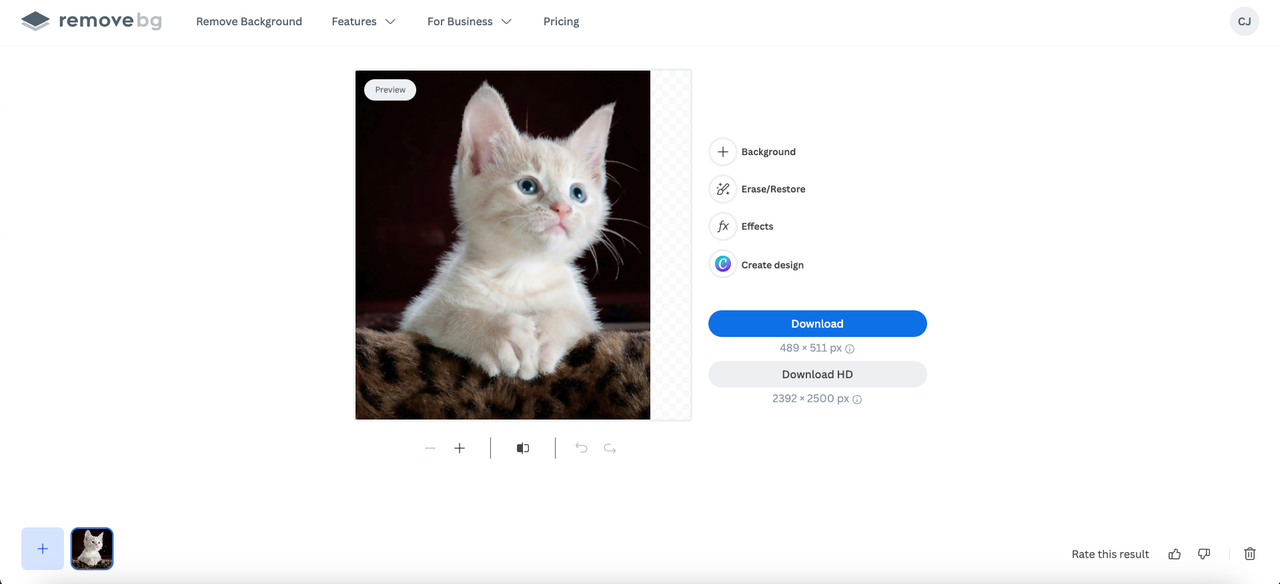Click the Create design label
The height and width of the screenshot is (584, 1280).
coord(772,265)
